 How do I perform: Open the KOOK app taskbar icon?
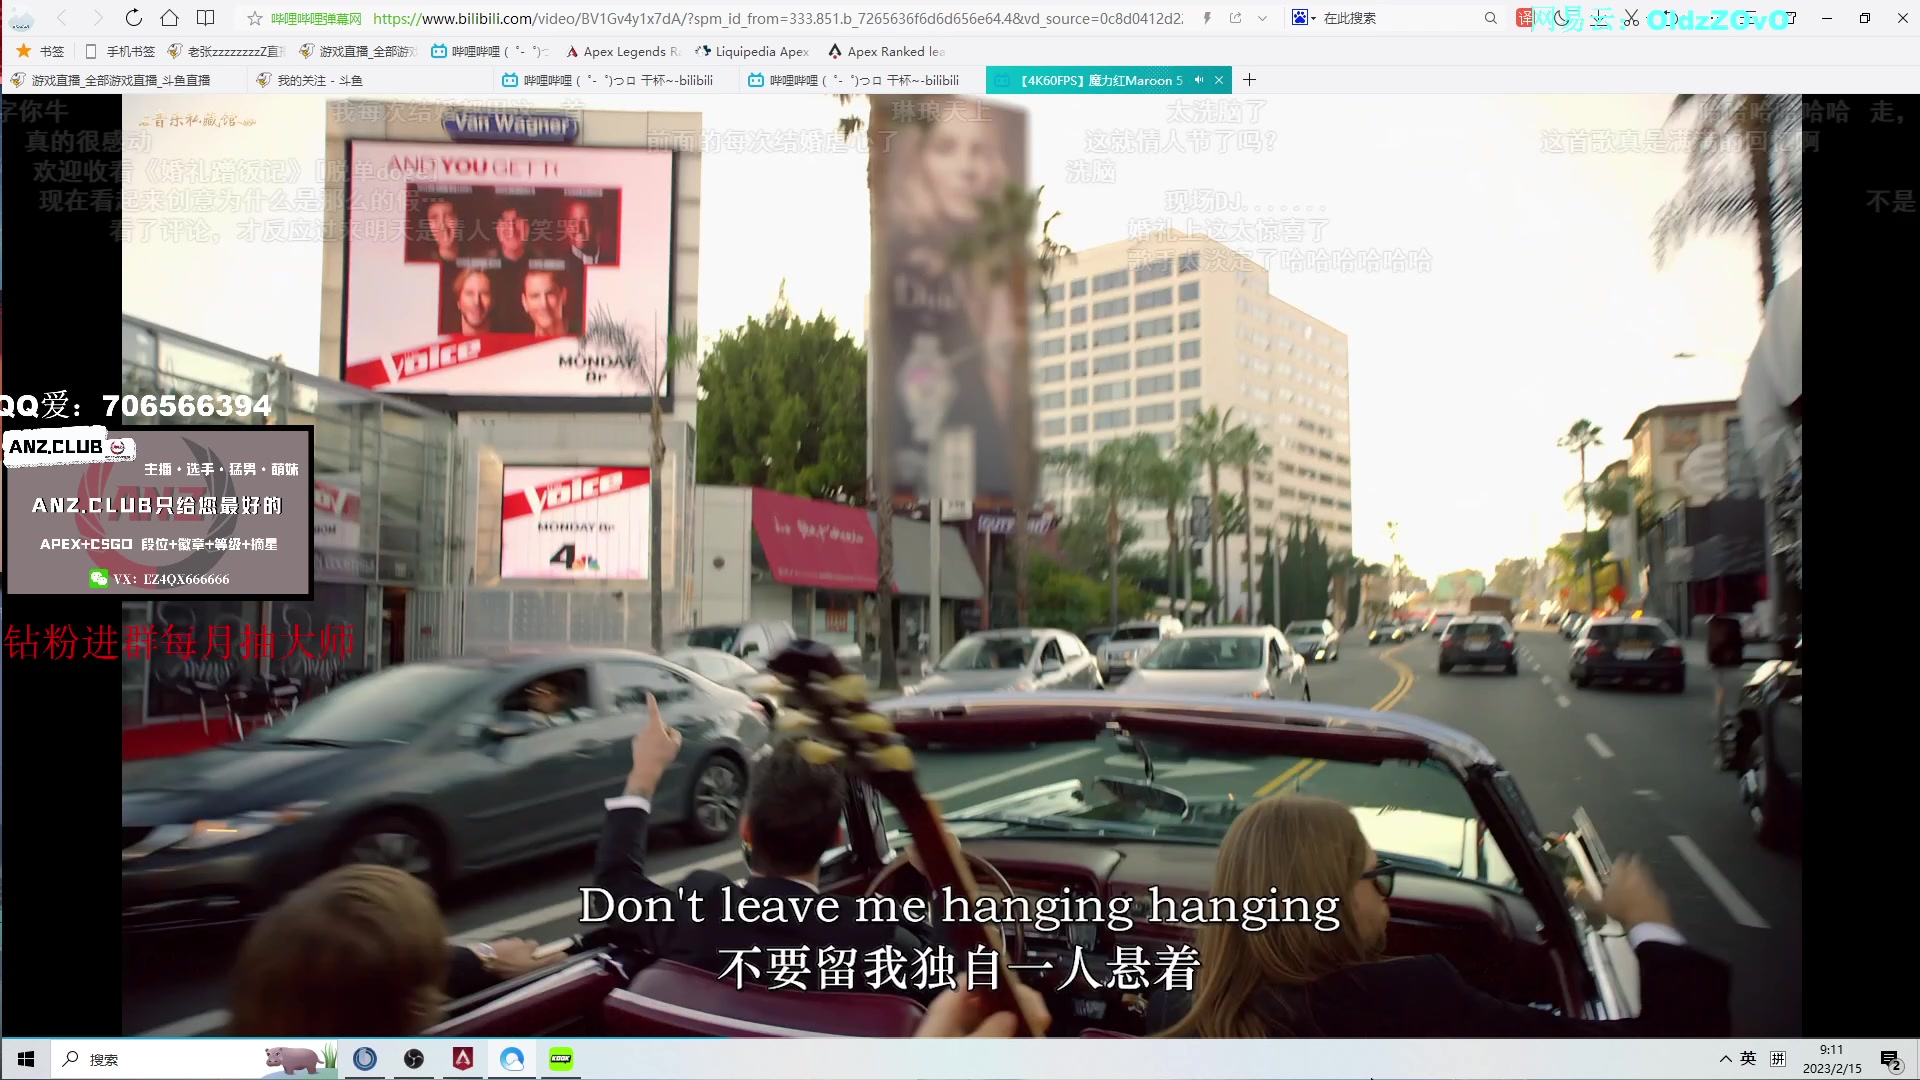pyautogui.click(x=561, y=1059)
